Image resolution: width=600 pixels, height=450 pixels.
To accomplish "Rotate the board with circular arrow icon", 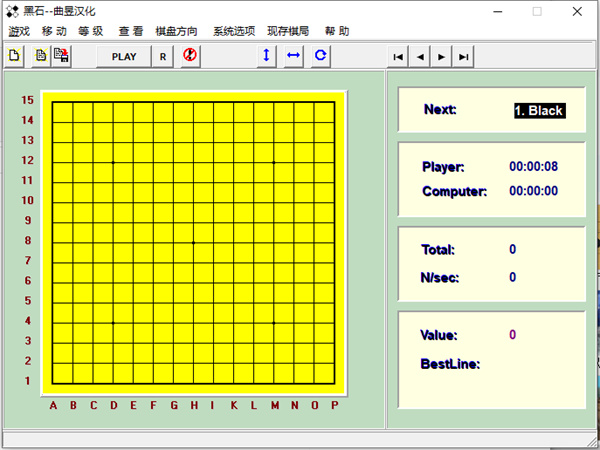I will (320, 56).
